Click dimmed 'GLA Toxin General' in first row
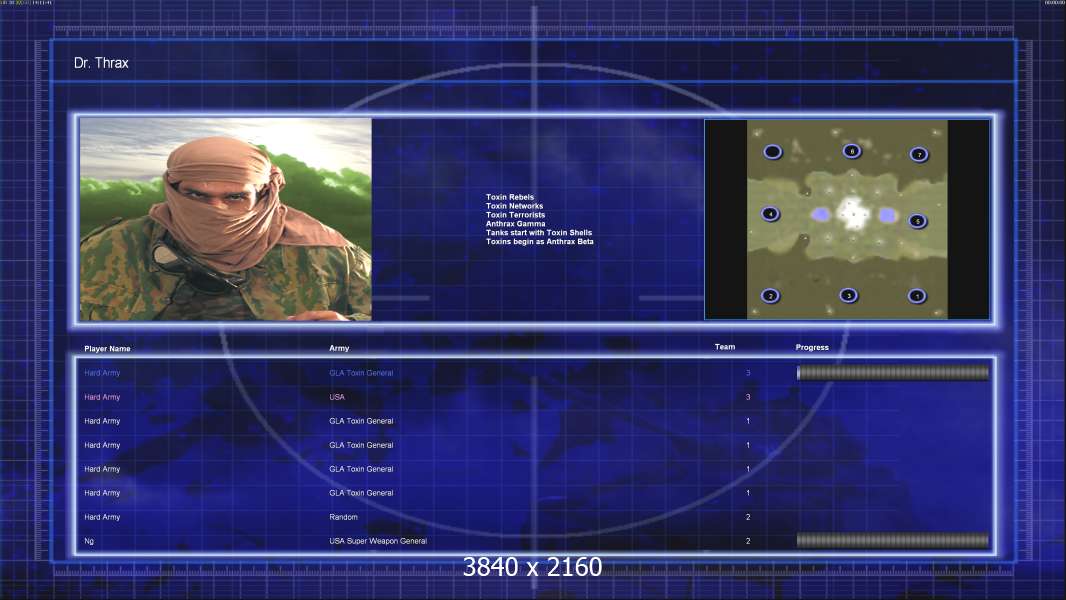Image resolution: width=1066 pixels, height=600 pixels. point(361,373)
